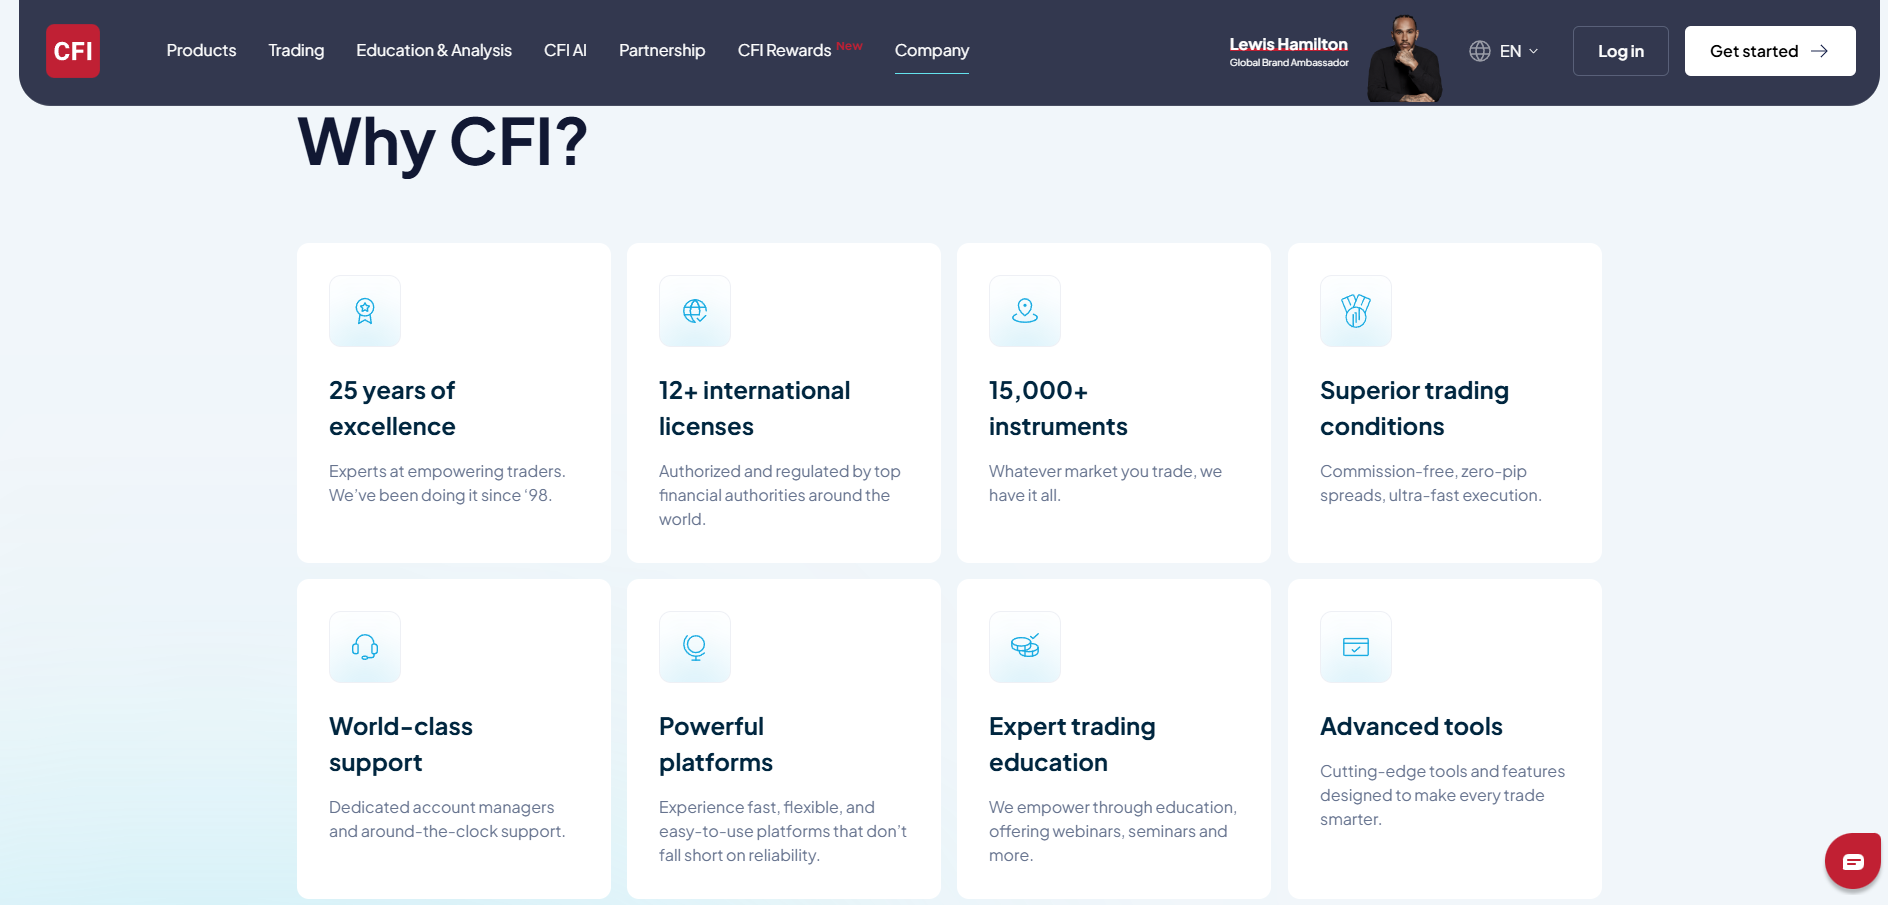Click the arrow in Get started
This screenshot has height=905, width=1888.
click(x=1820, y=51)
